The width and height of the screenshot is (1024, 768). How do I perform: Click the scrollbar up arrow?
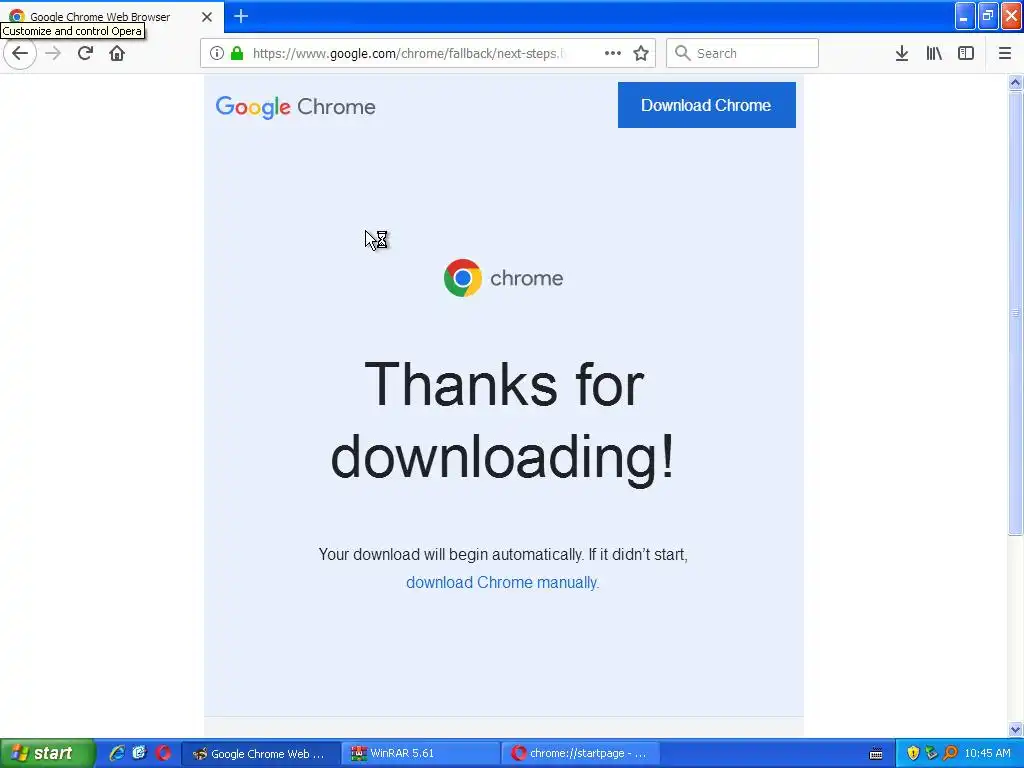1016,82
